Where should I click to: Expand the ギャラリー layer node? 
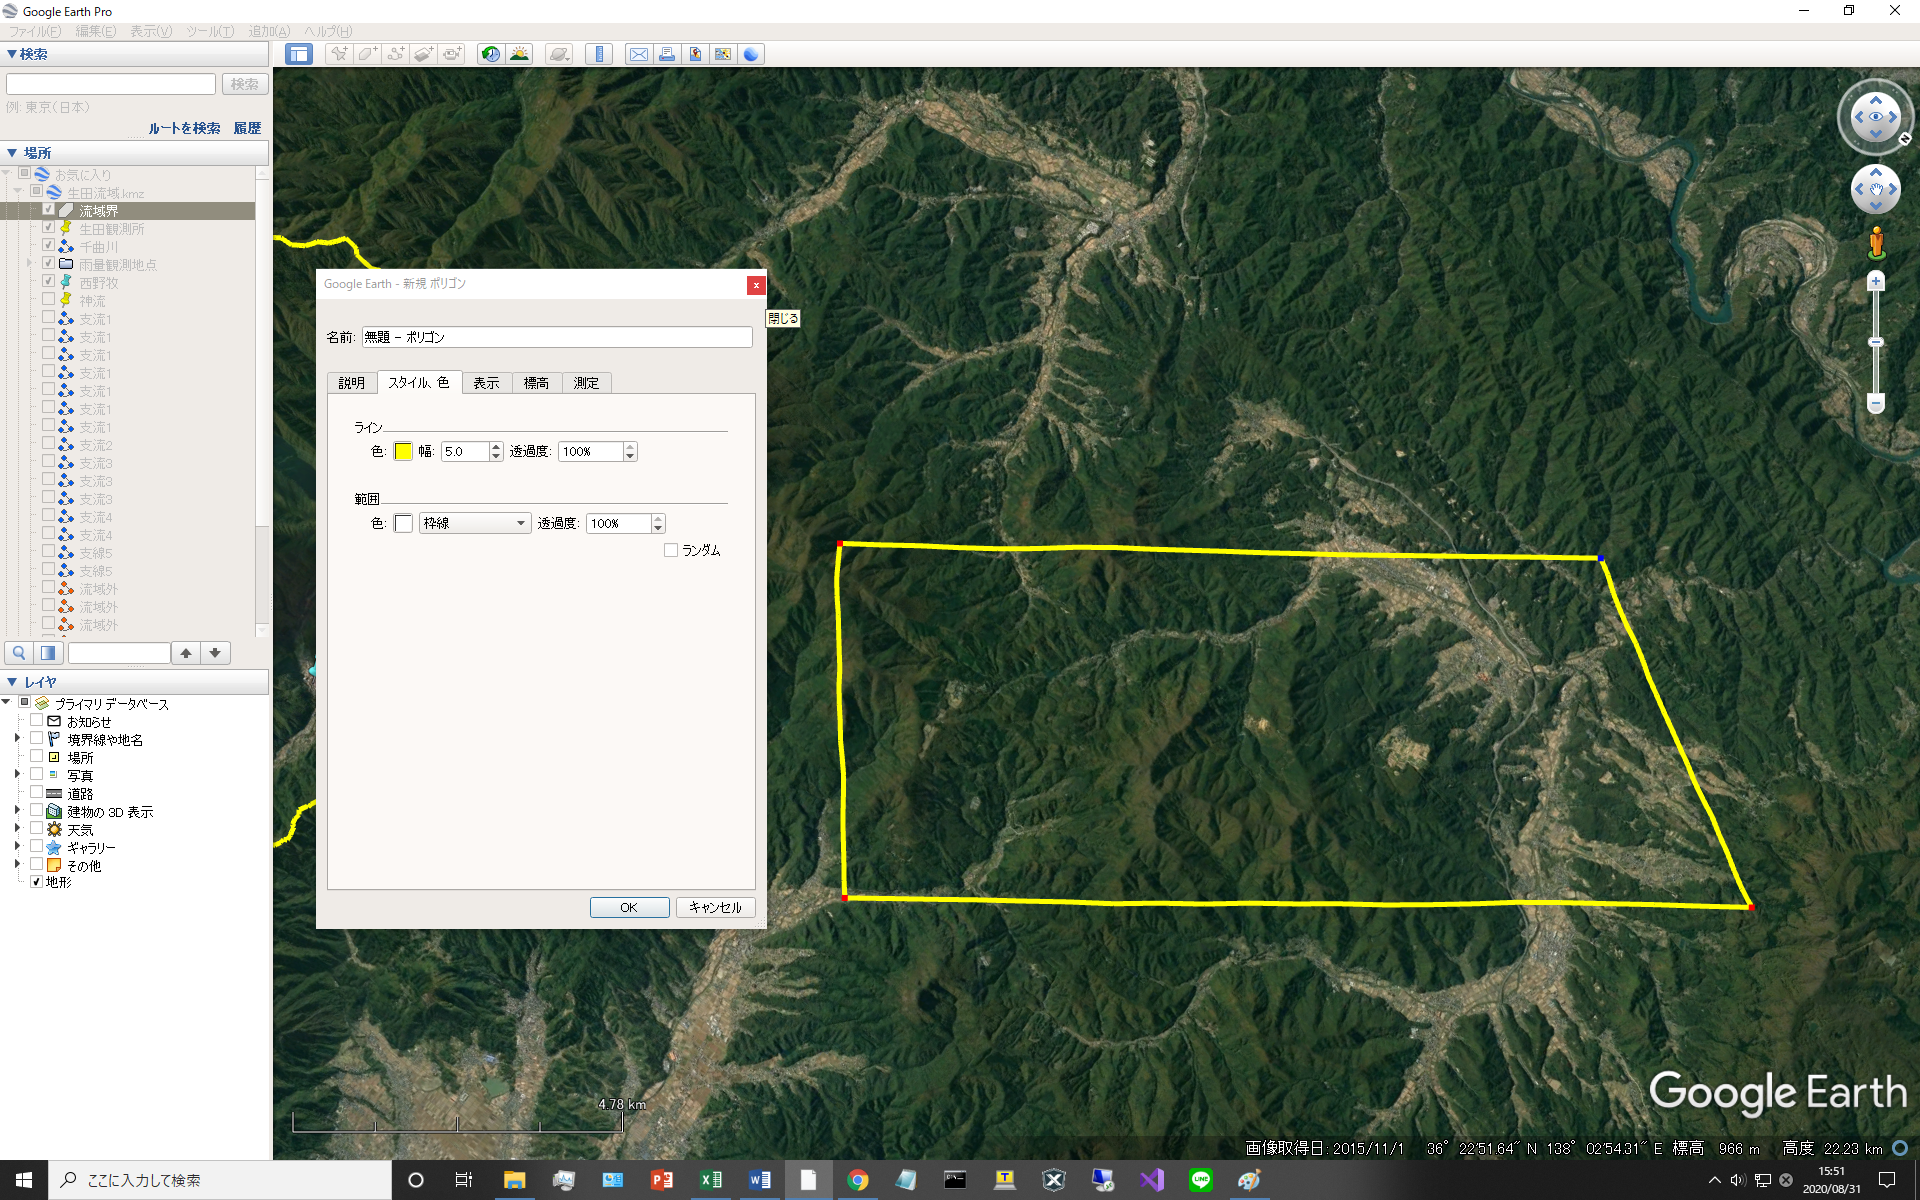pyautogui.click(x=17, y=847)
